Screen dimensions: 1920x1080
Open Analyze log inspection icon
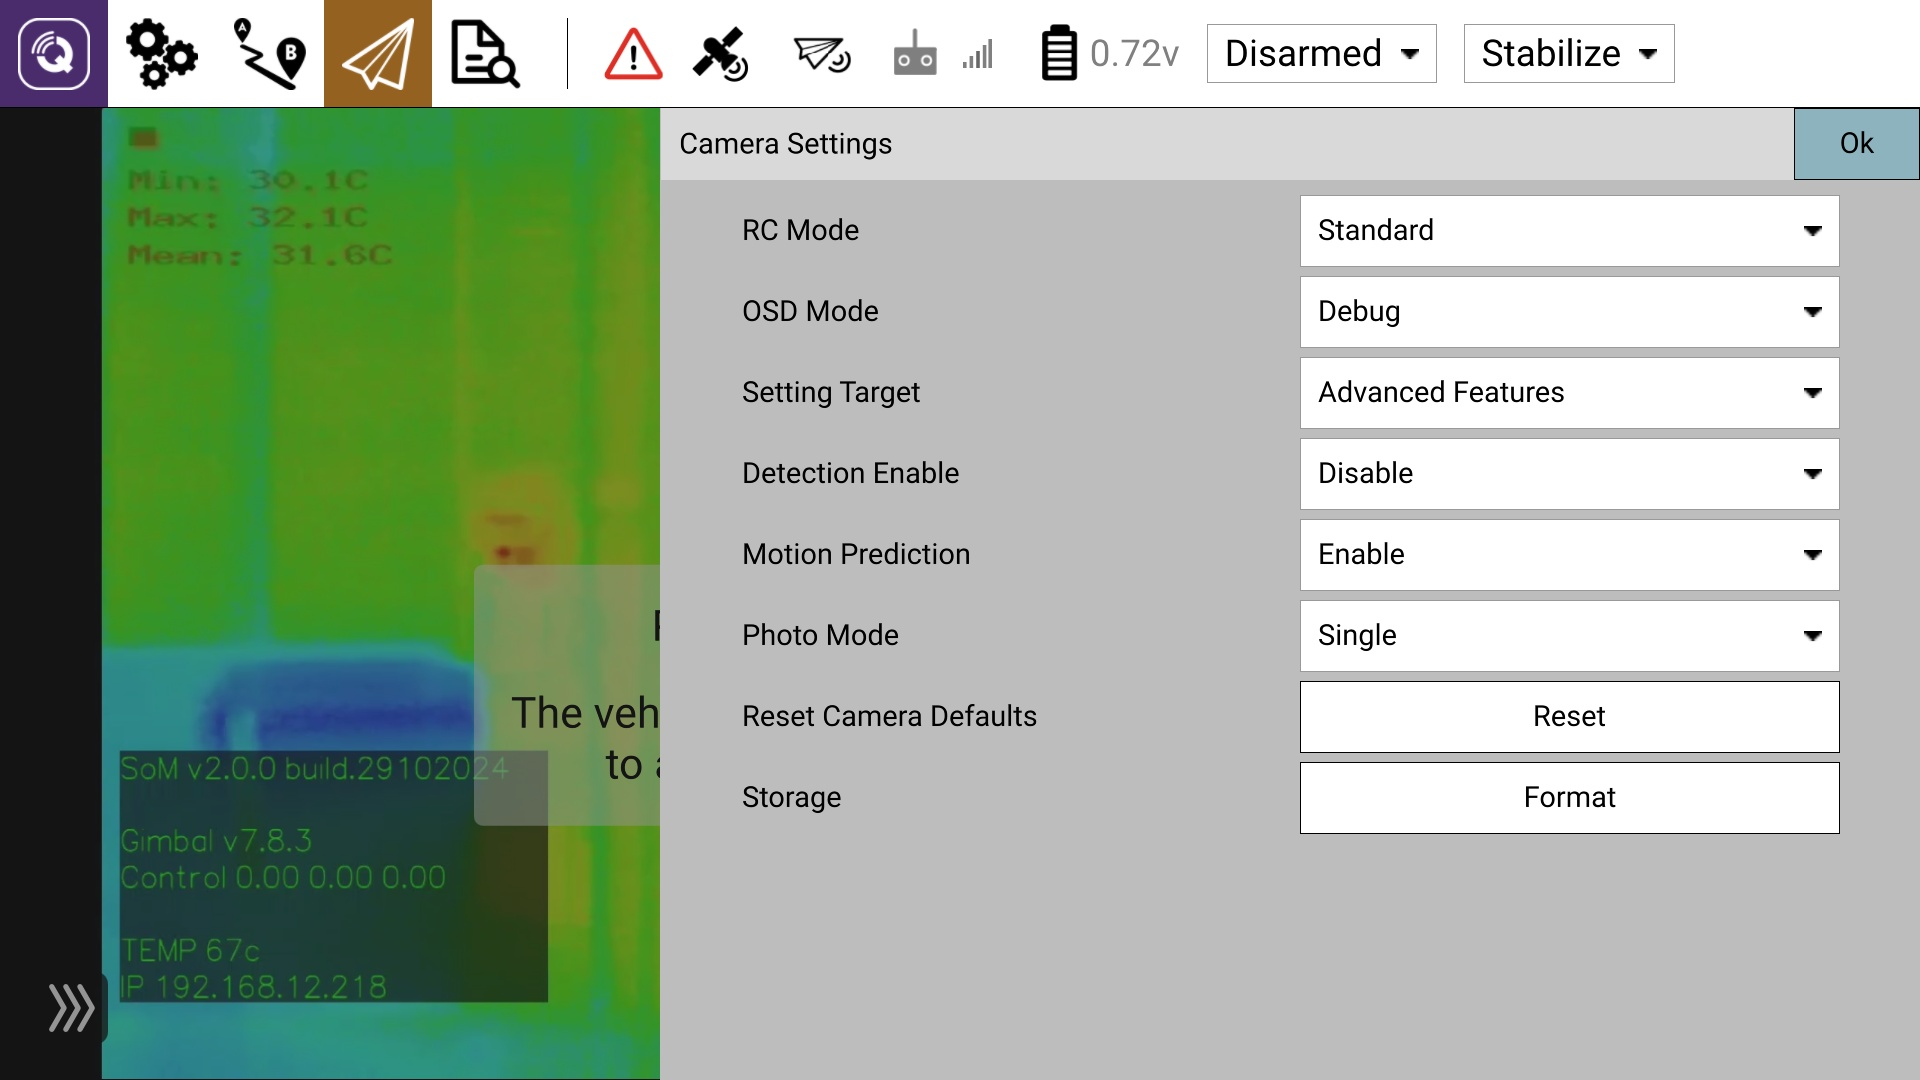tap(485, 53)
